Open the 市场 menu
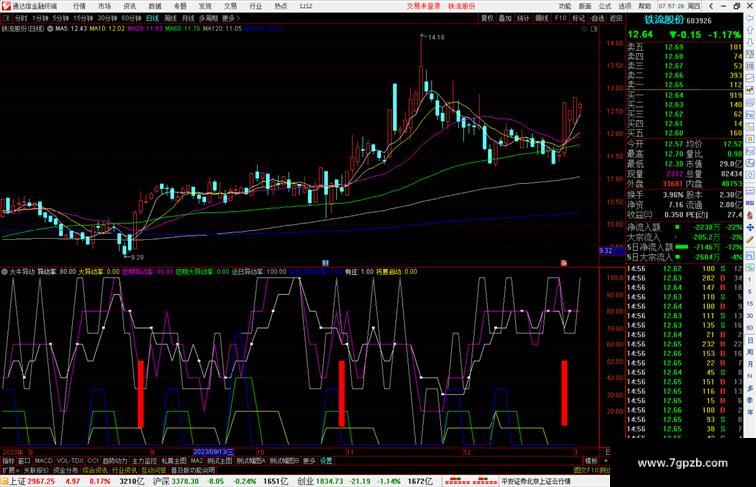The width and height of the screenshot is (756, 487). coord(104,6)
